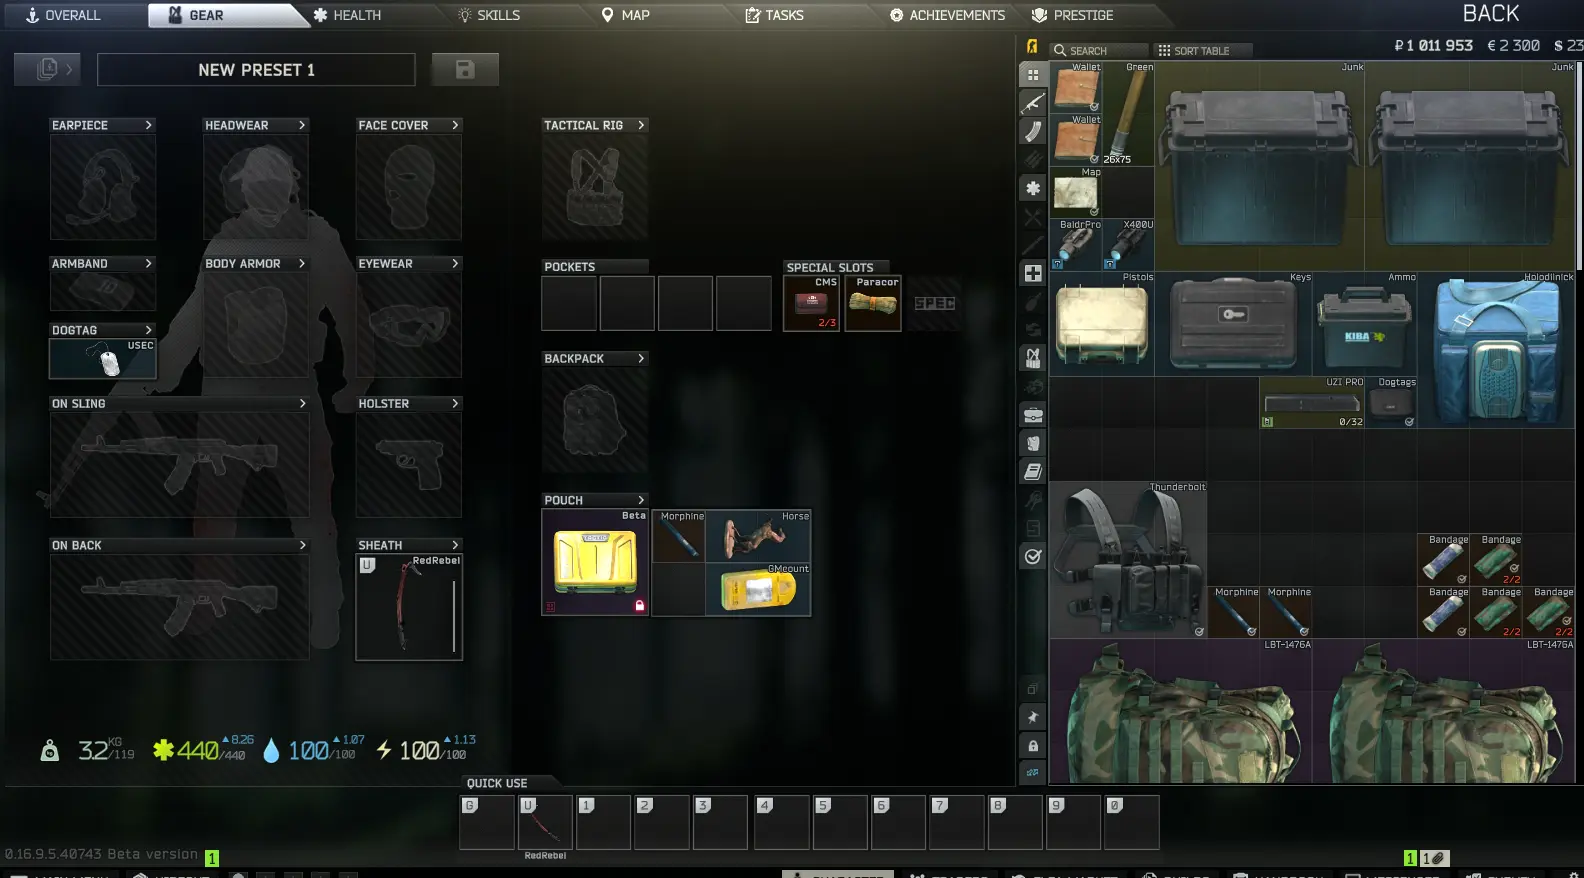Expand the ON SLING slot arrow

(x=302, y=403)
